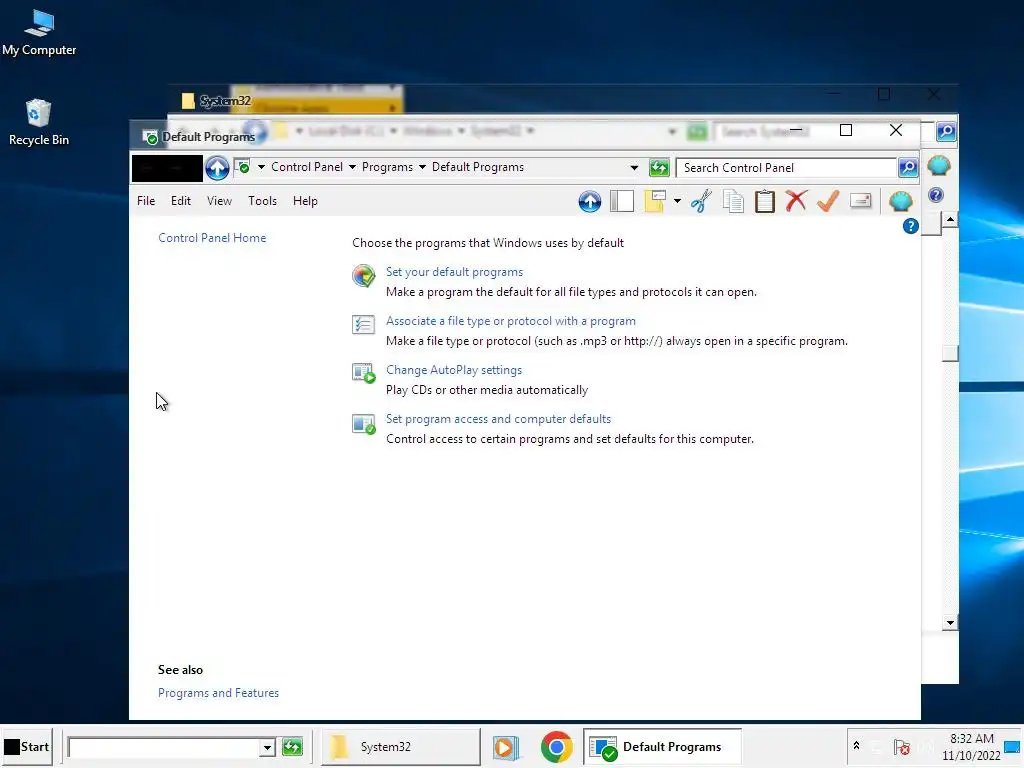Click the Up one level toolbar icon
This screenshot has width=1024, height=768.
click(589, 201)
